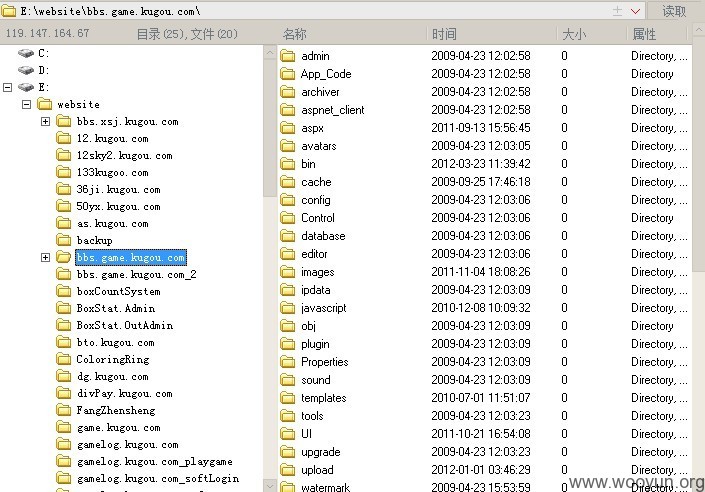Select the templates folder row

(x=484, y=398)
